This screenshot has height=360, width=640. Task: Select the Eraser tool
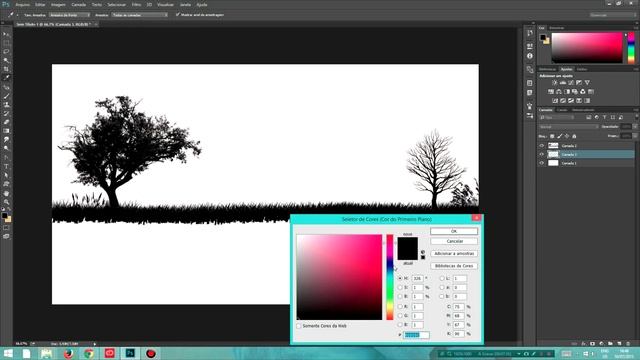[x=6, y=122]
